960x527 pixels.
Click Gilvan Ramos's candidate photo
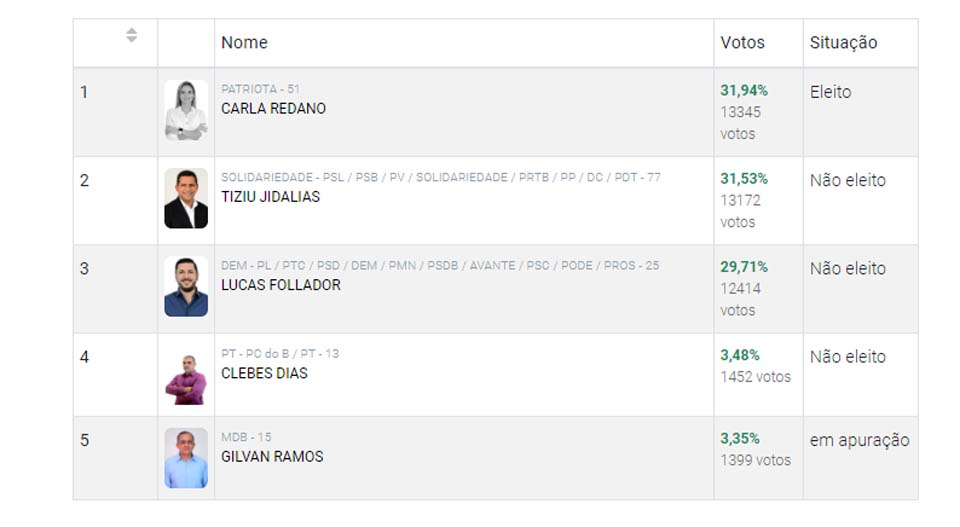point(186,458)
